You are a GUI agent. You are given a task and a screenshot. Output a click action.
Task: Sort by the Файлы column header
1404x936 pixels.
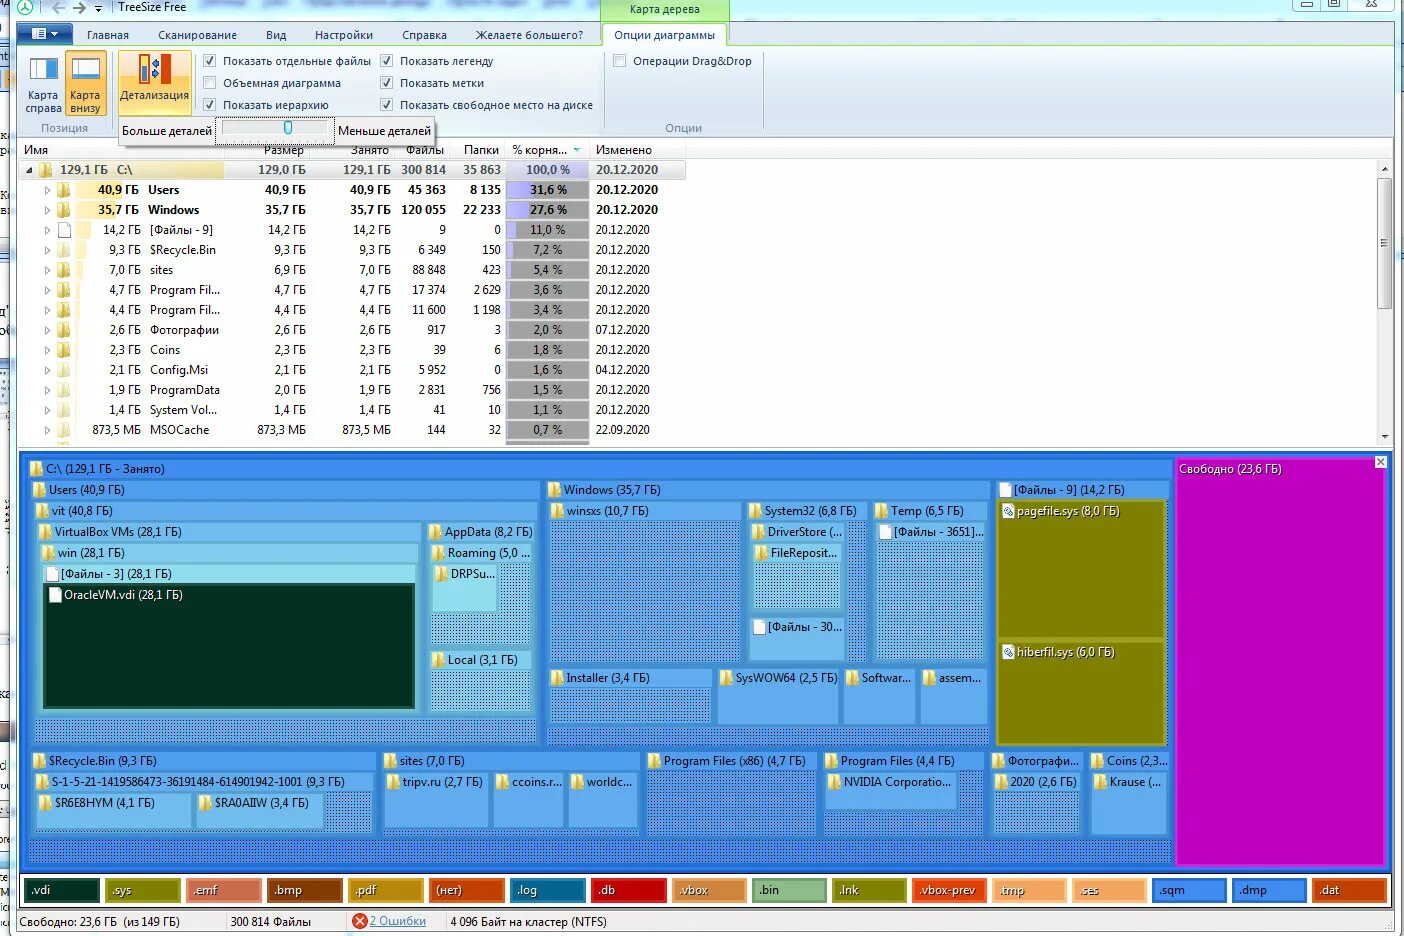[x=425, y=150]
